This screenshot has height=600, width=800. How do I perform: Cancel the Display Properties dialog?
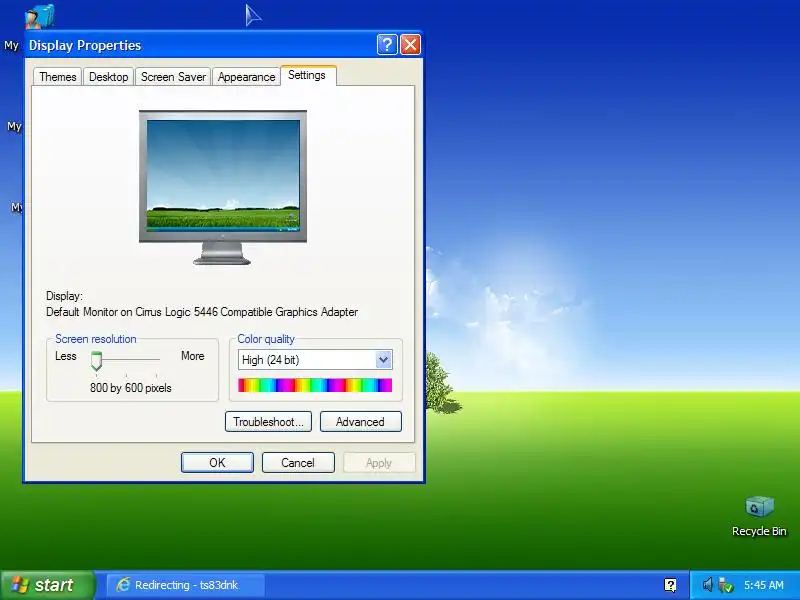[x=298, y=463]
